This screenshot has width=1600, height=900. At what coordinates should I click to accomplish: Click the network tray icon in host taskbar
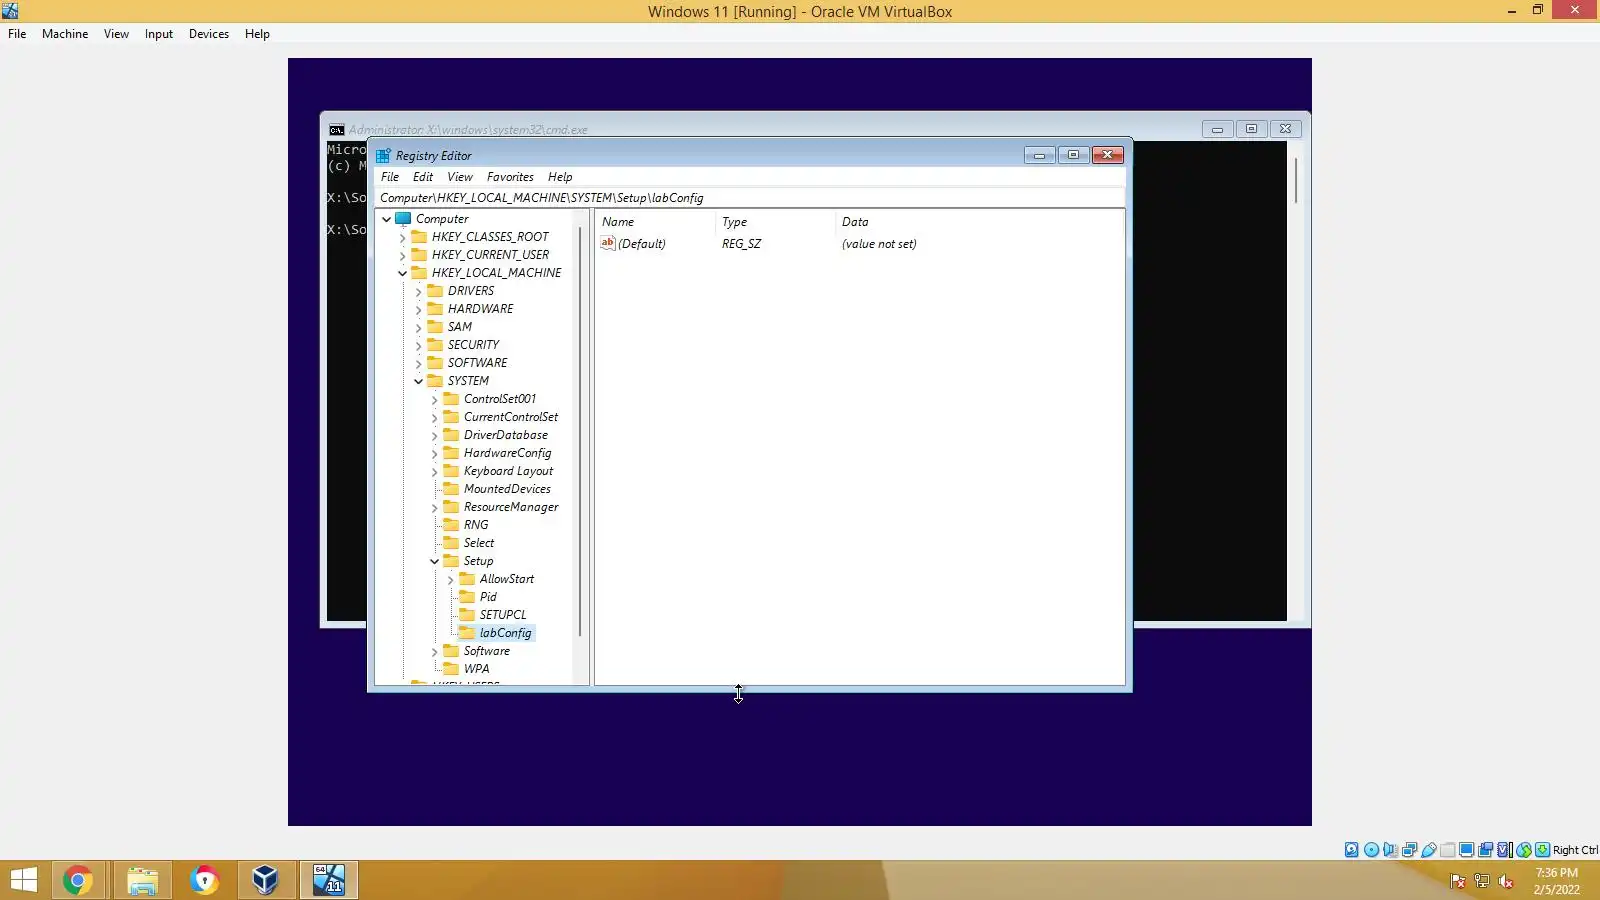tap(1482, 881)
